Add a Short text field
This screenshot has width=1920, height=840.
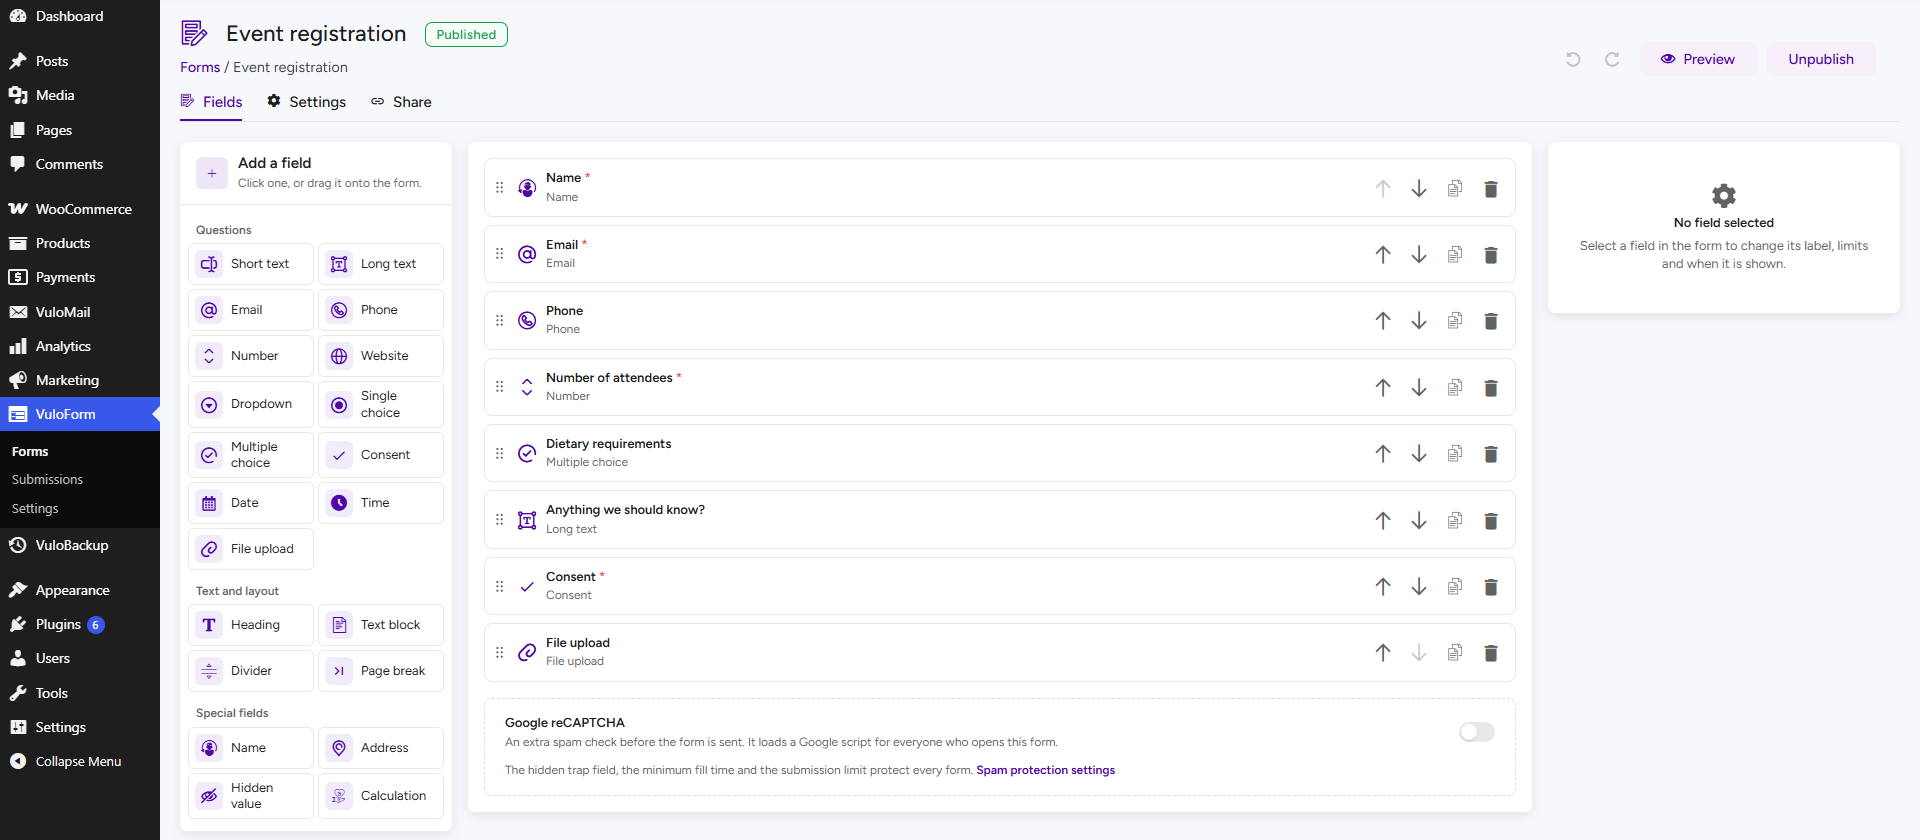coord(251,264)
